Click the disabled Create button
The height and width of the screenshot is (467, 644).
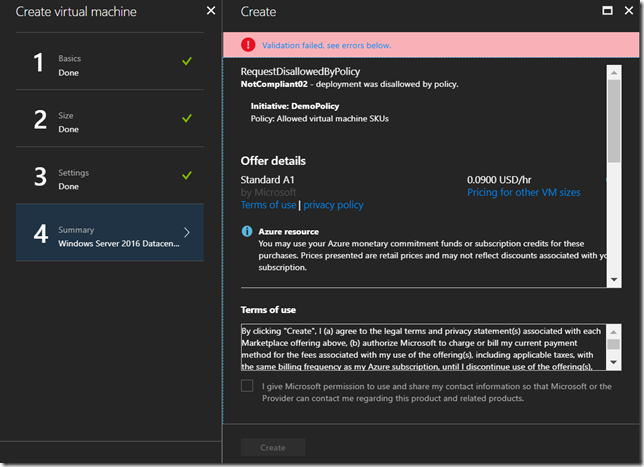tap(273, 447)
